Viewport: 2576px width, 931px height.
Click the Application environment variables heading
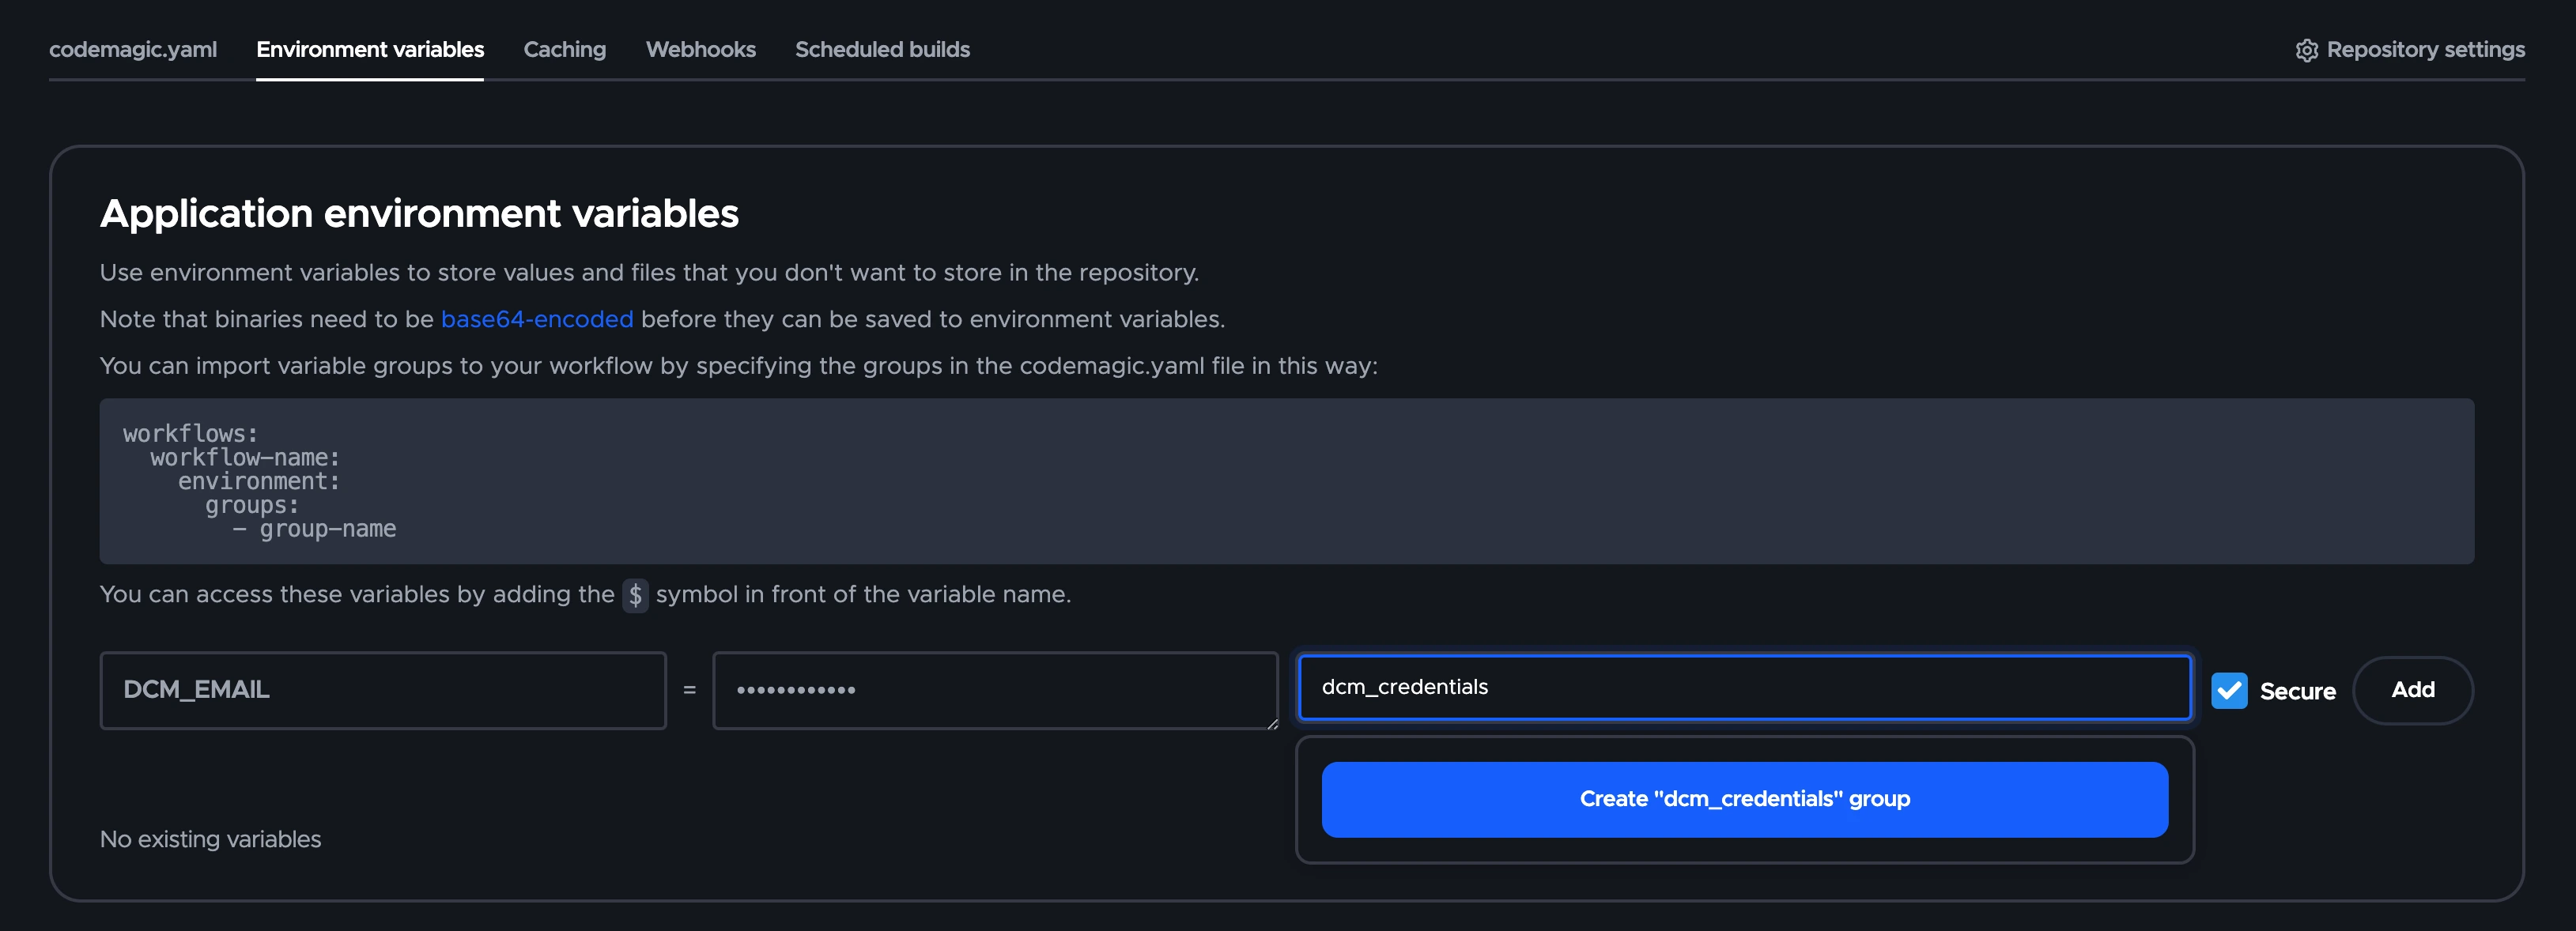419,214
